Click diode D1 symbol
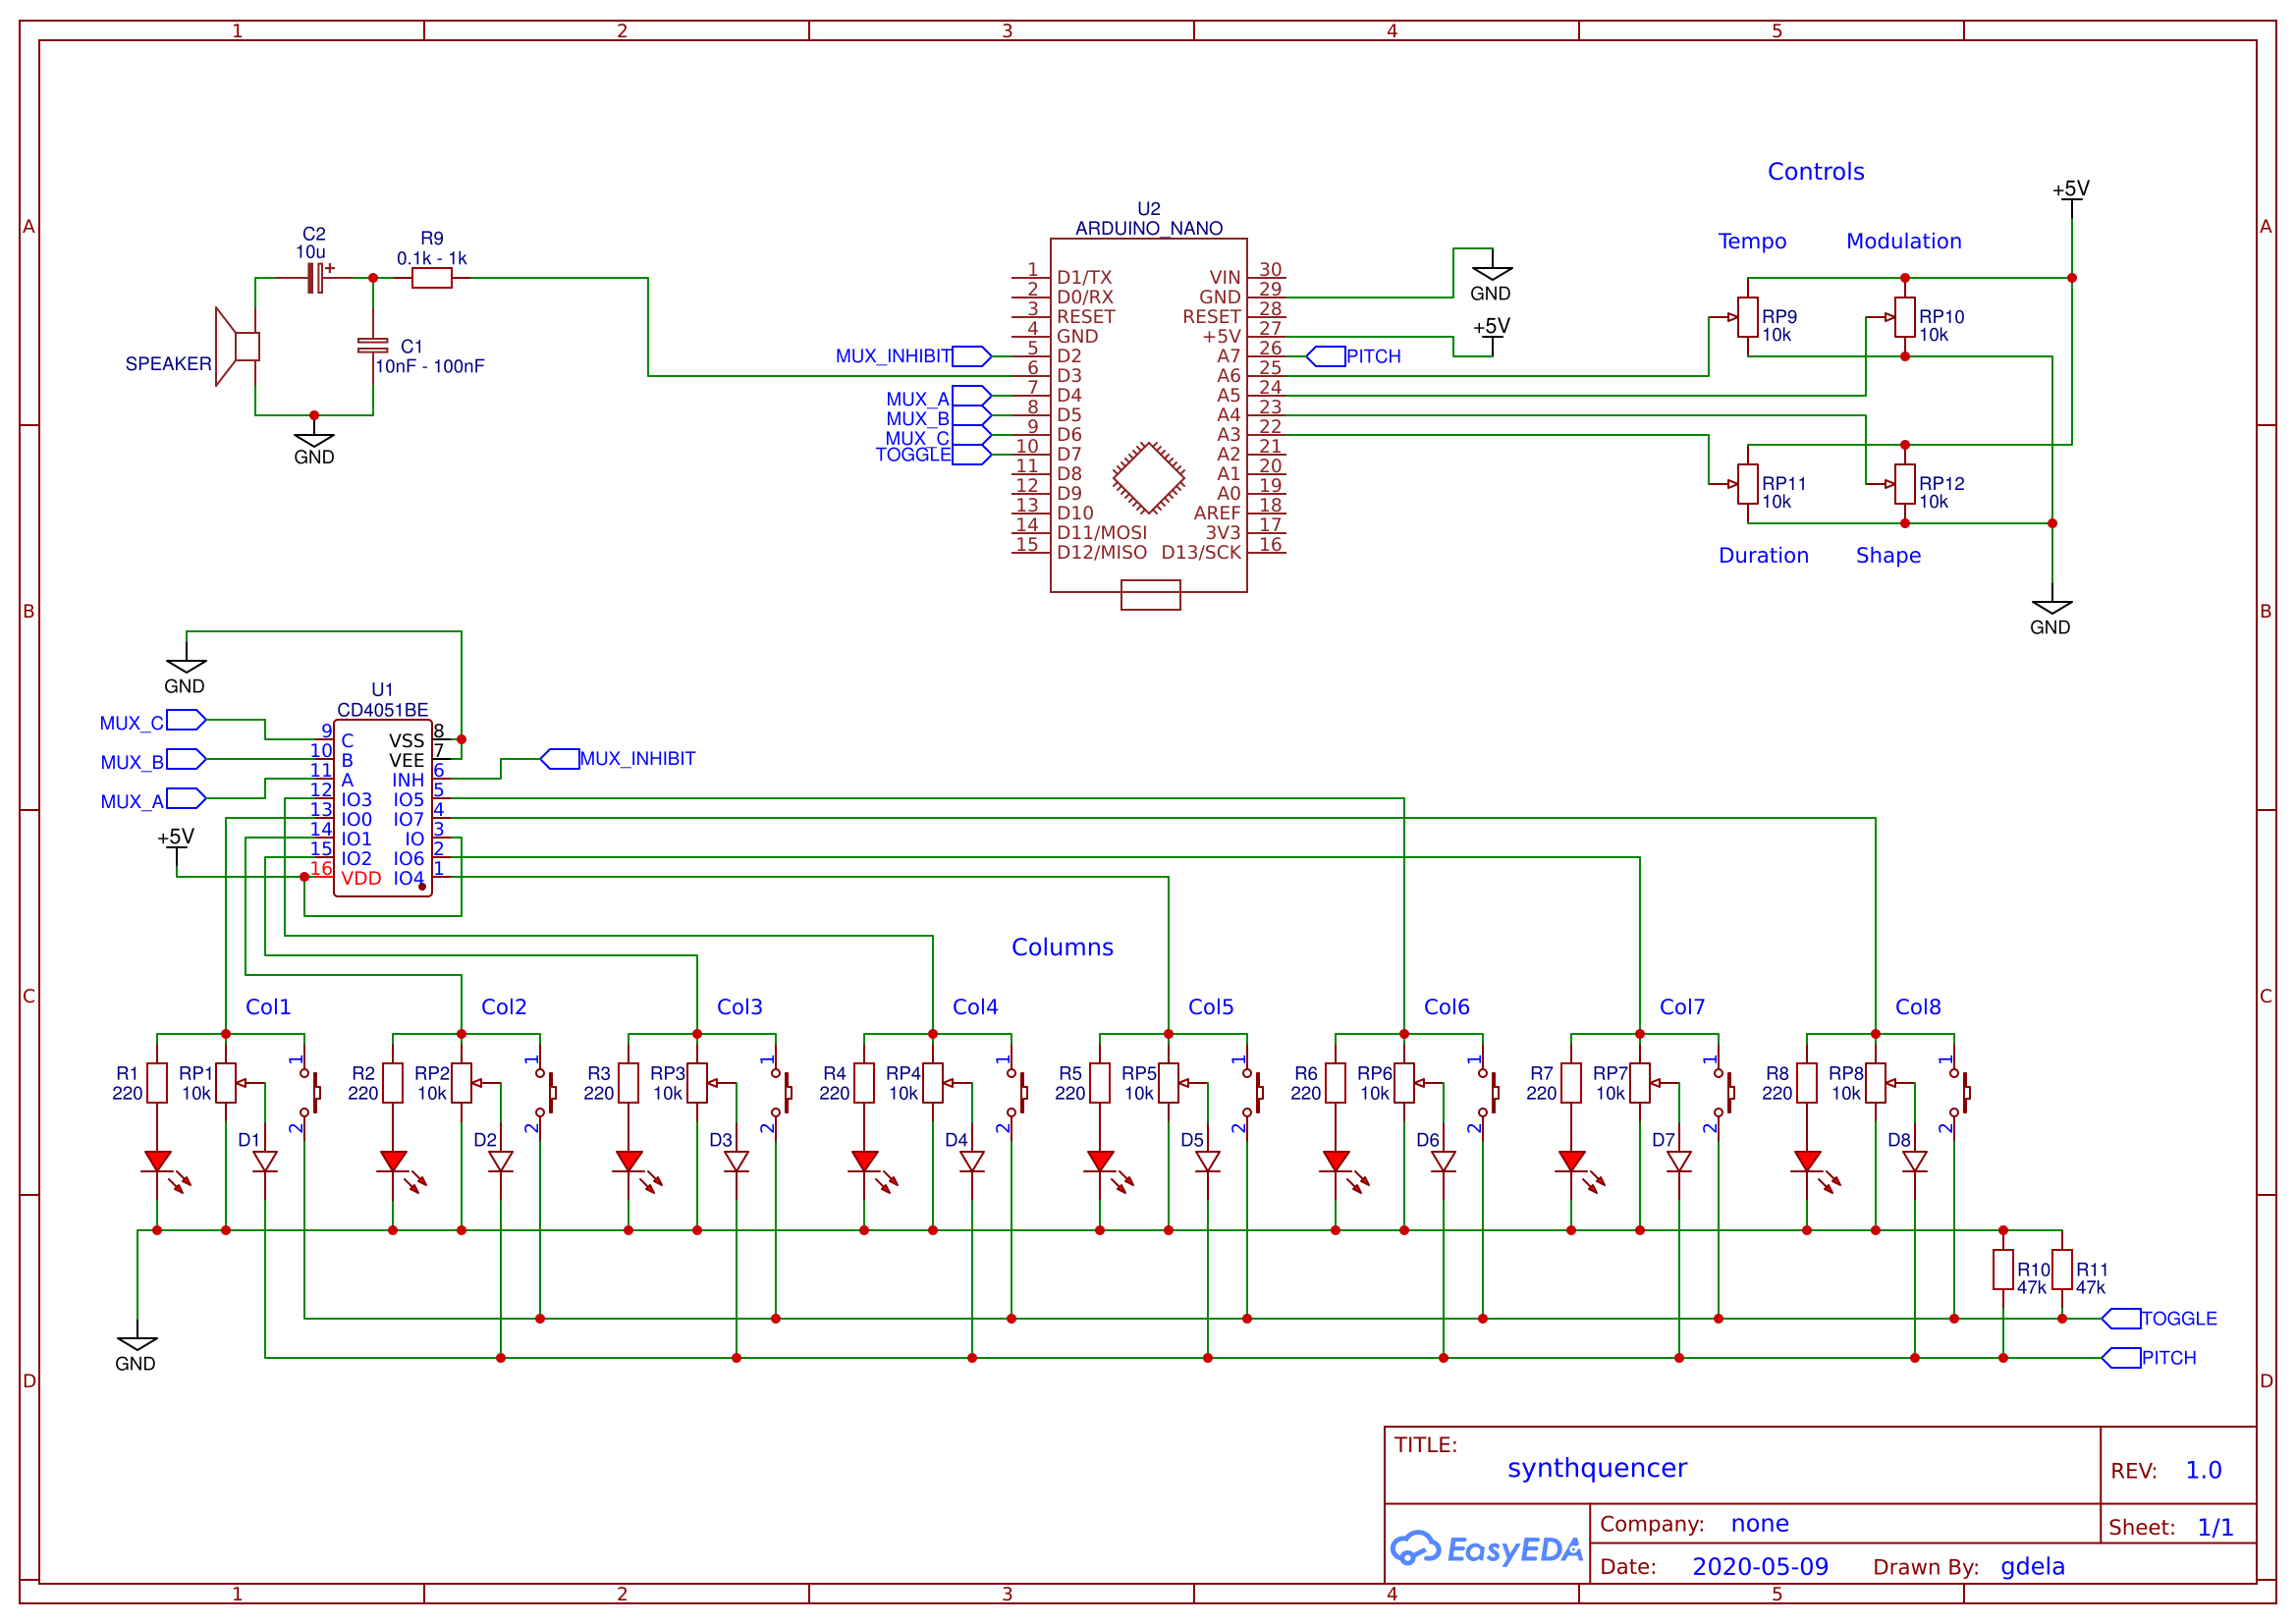 click(x=265, y=1162)
